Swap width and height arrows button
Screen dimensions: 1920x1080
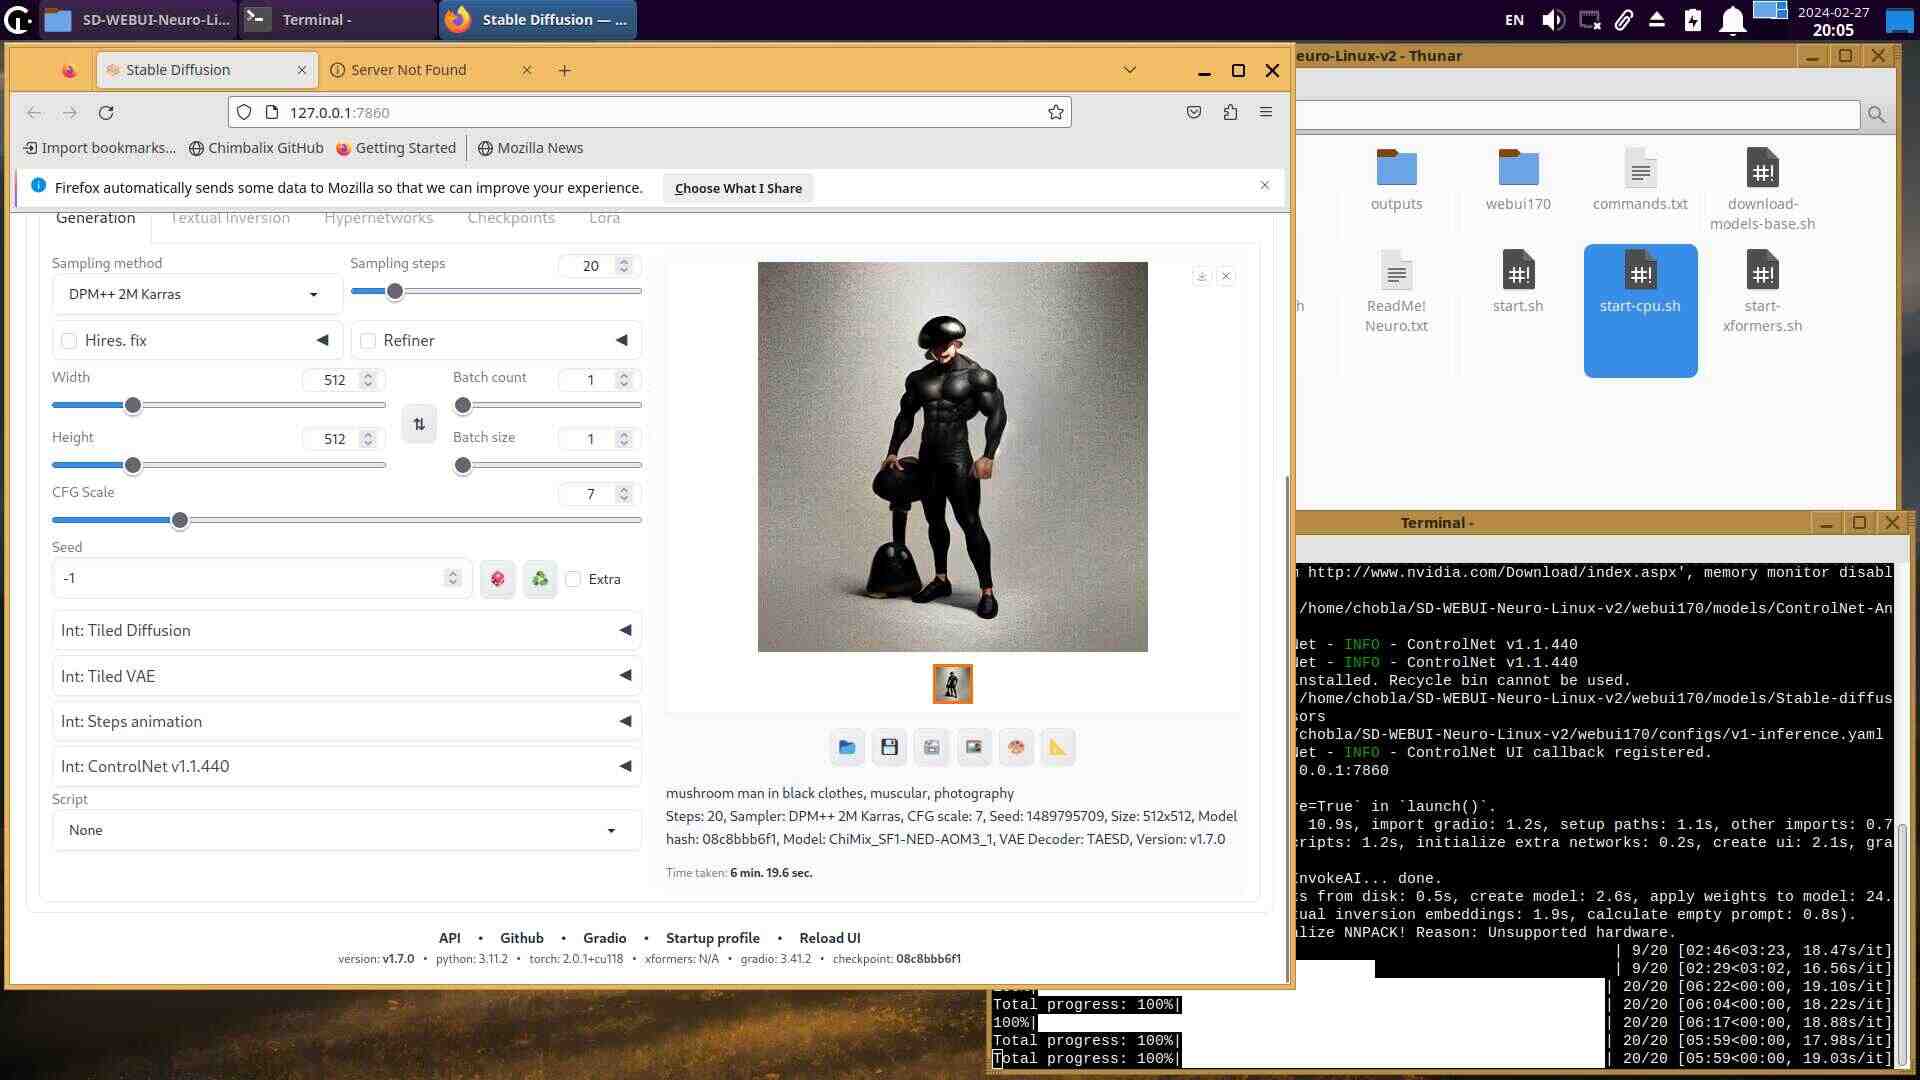click(x=419, y=424)
